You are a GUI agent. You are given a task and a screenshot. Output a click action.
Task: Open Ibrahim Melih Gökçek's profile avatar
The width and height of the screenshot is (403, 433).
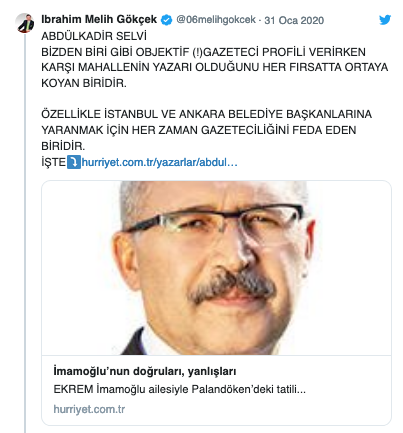tap(25, 23)
